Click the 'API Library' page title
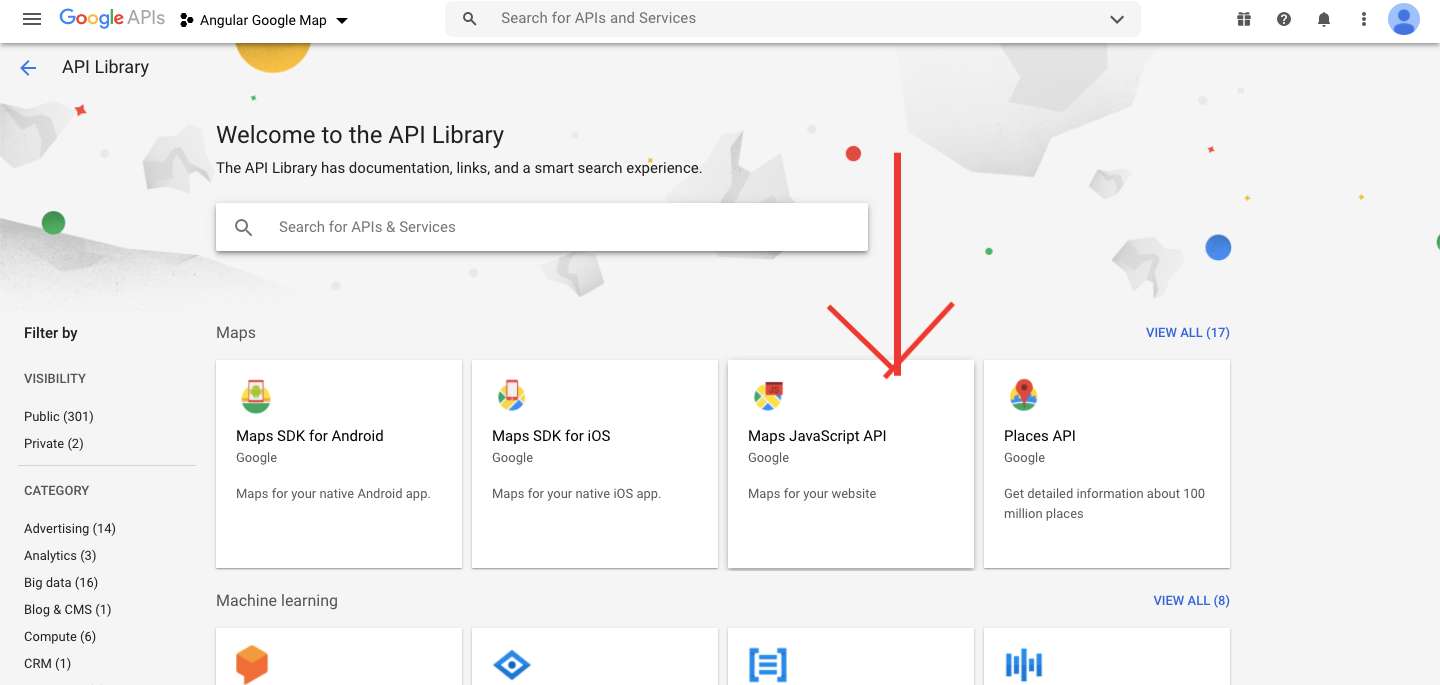The image size is (1440, 685). click(105, 67)
